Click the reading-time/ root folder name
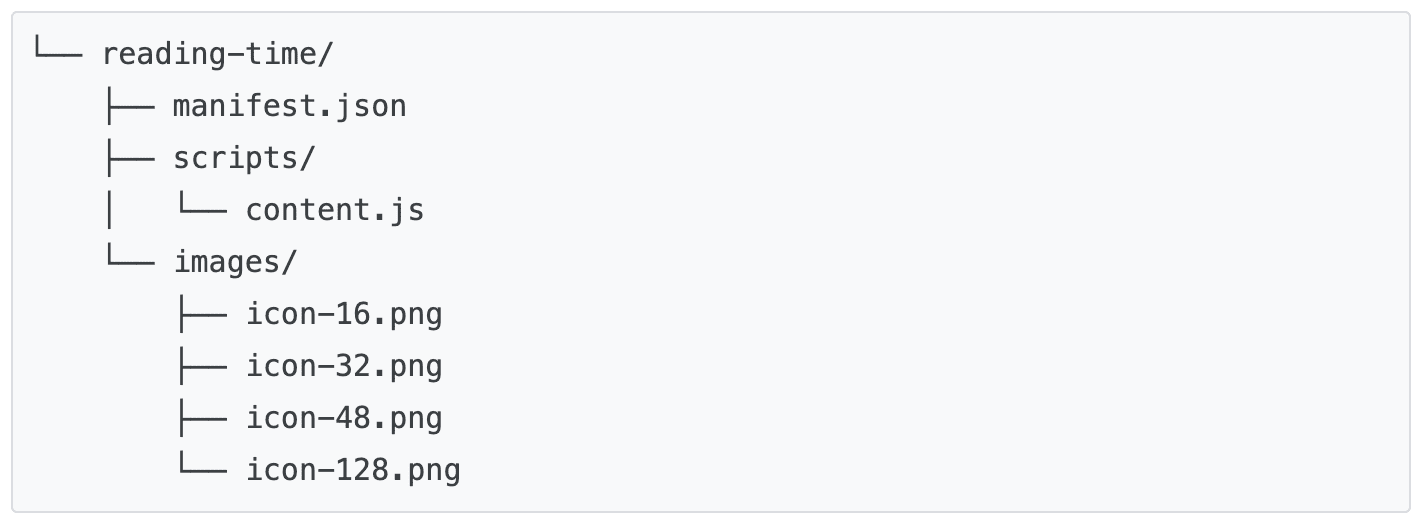 pos(216,54)
